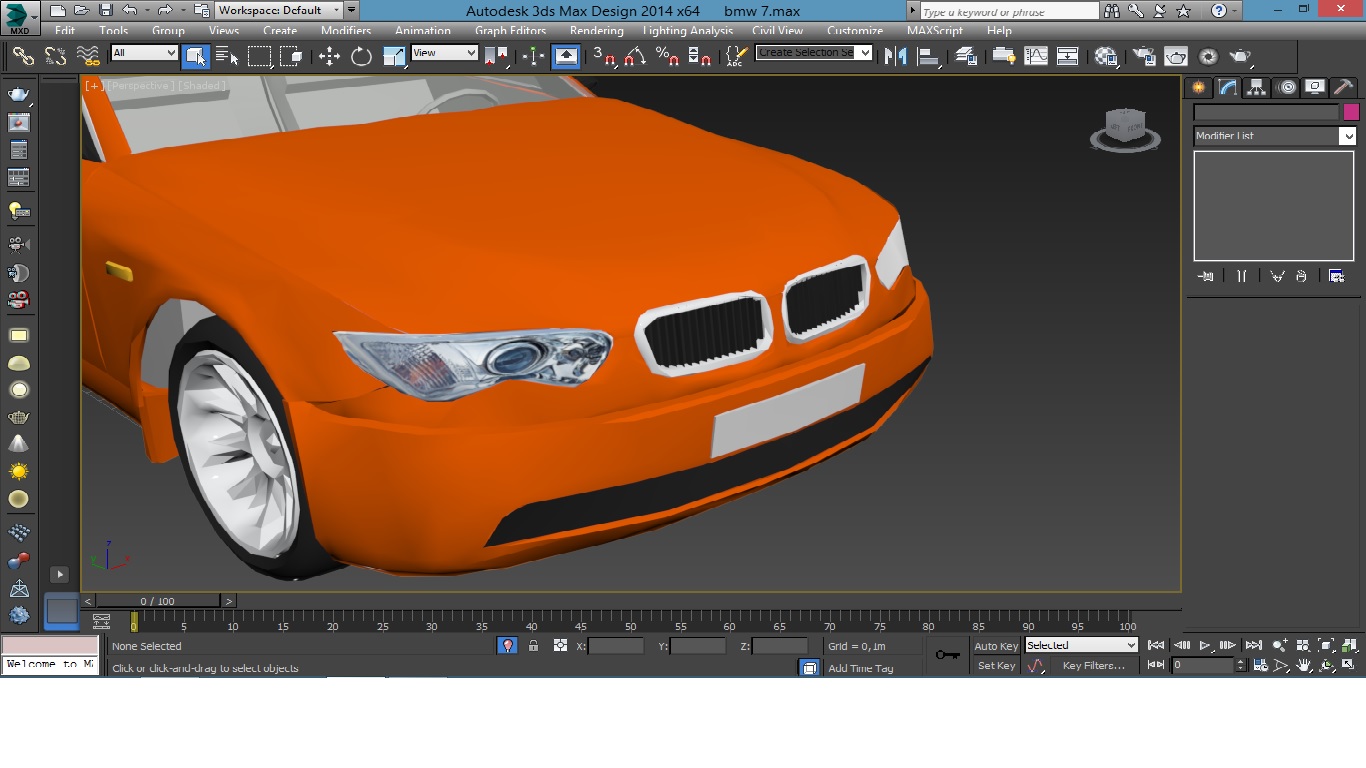Click the Set Key button
The image size is (1366, 768).
point(996,666)
